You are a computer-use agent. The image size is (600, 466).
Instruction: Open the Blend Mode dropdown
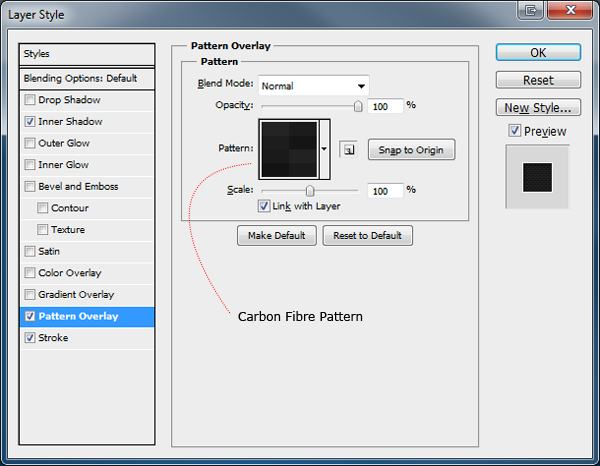click(x=314, y=86)
